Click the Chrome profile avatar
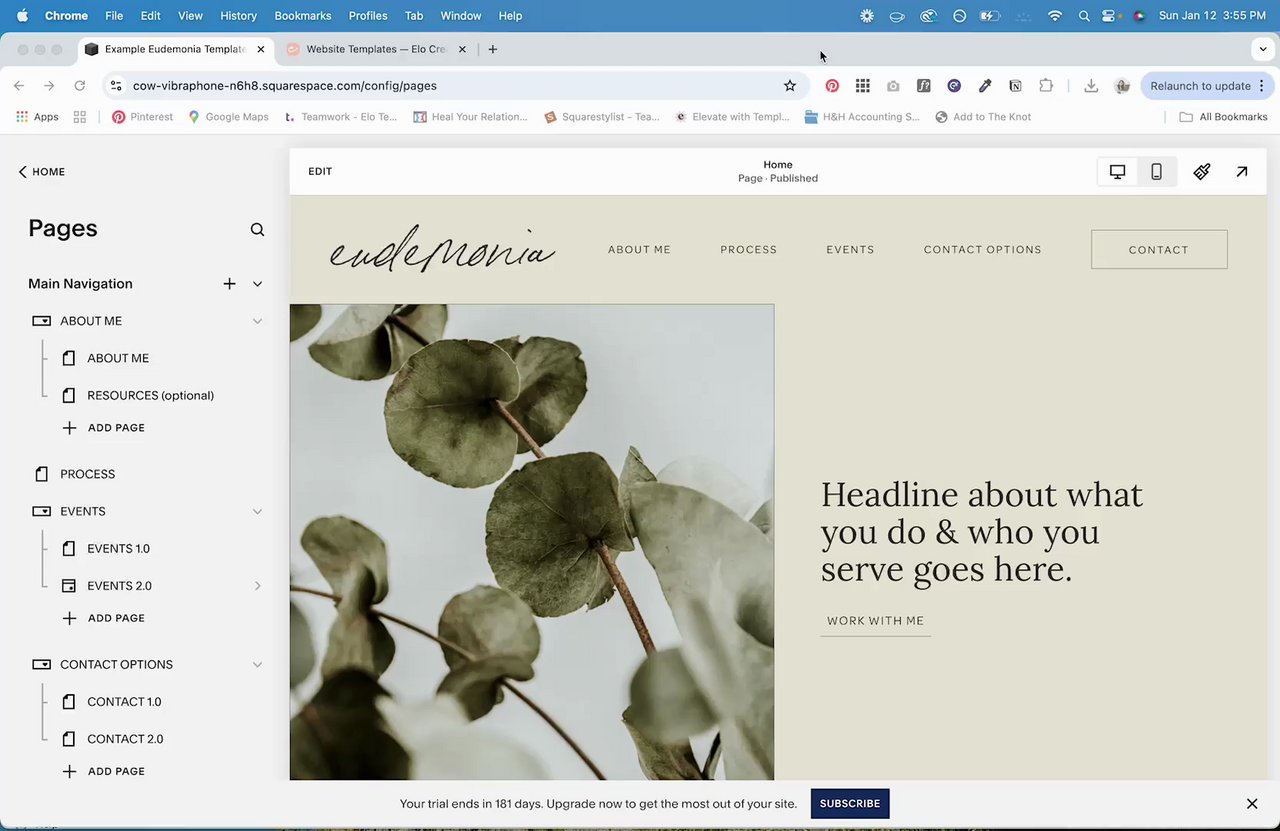Screen dimensions: 1280x831 [x=1122, y=86]
